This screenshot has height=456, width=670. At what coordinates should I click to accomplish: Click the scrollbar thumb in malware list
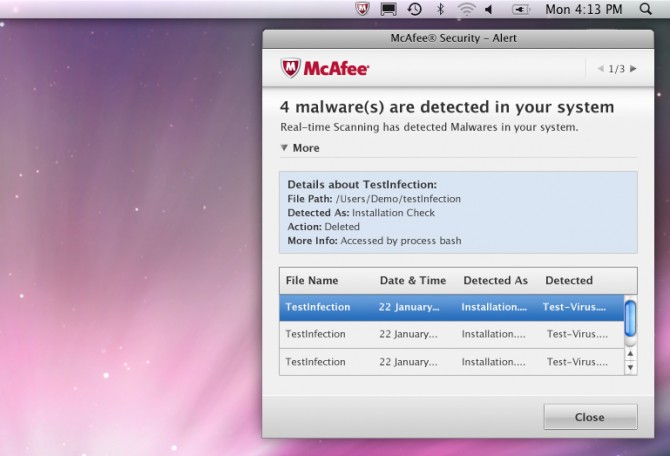click(630, 318)
